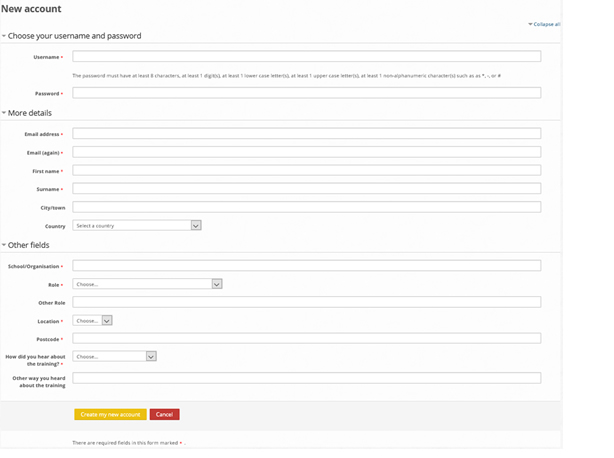Click the Surname text box
614x458 pixels.
[306, 189]
